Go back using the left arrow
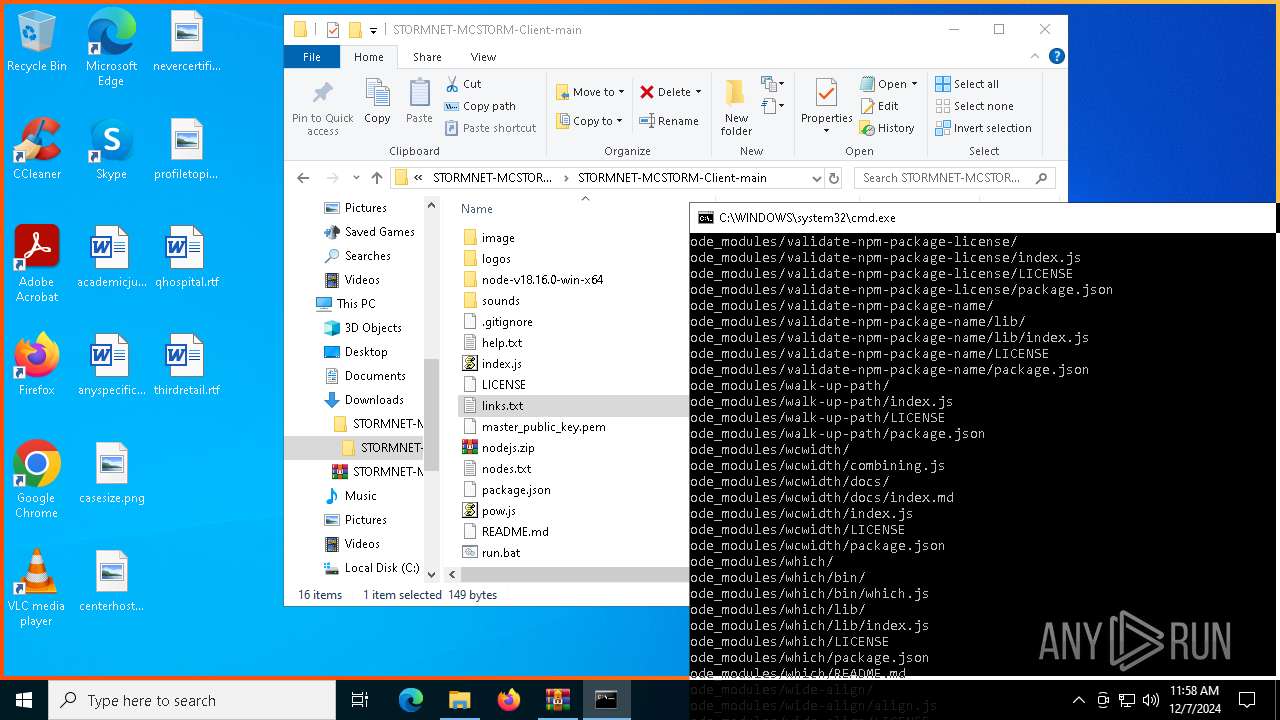 303,178
